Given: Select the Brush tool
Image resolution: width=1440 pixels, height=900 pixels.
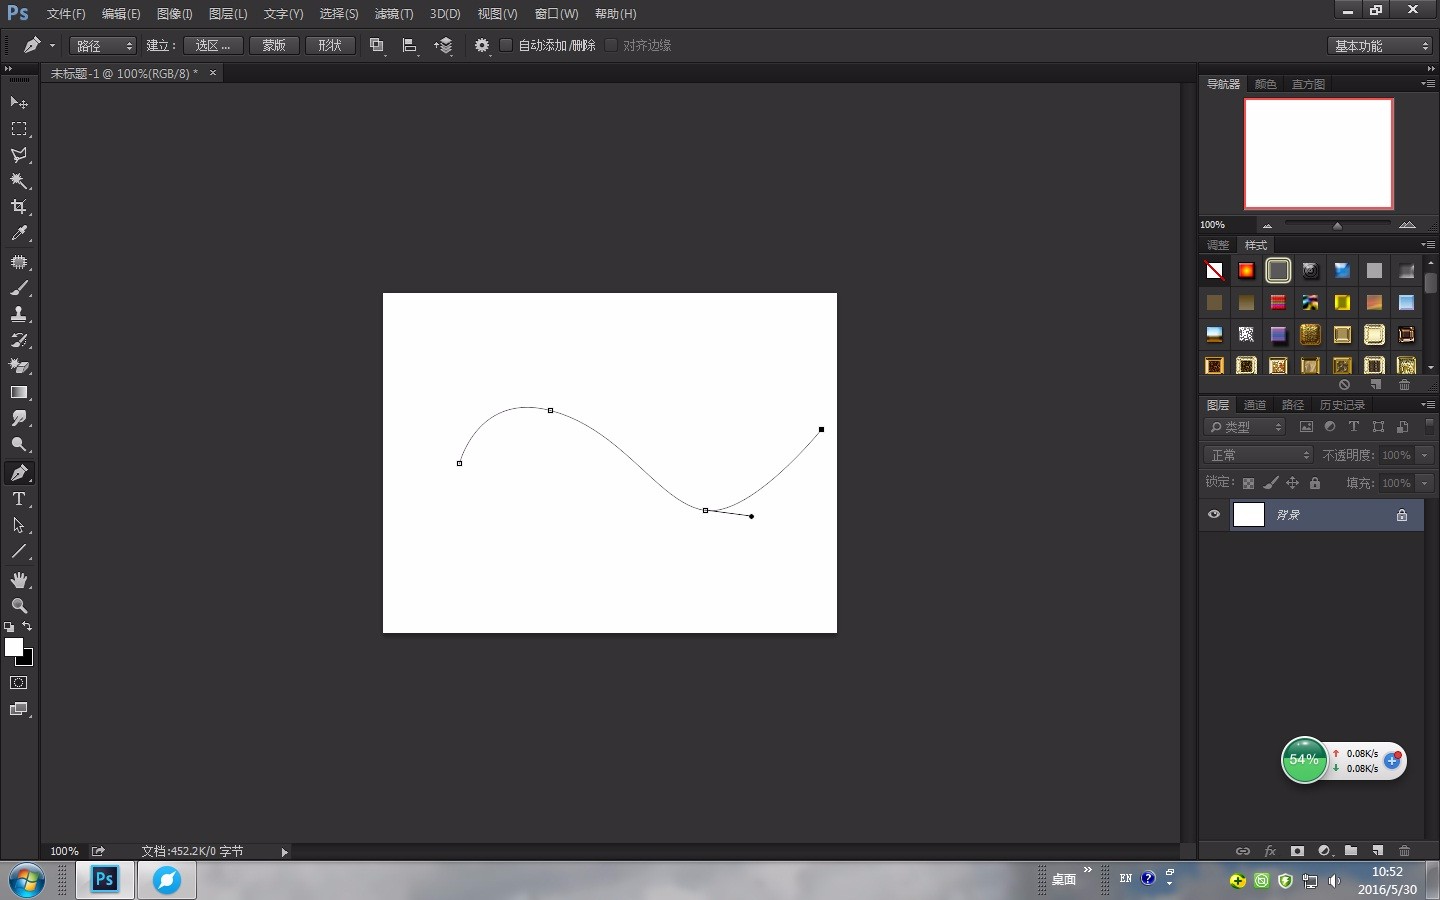Looking at the screenshot, I should (19, 288).
